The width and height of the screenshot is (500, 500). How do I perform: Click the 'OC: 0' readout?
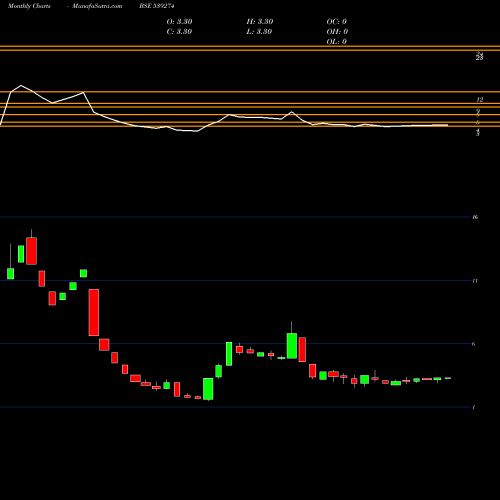coord(337,22)
